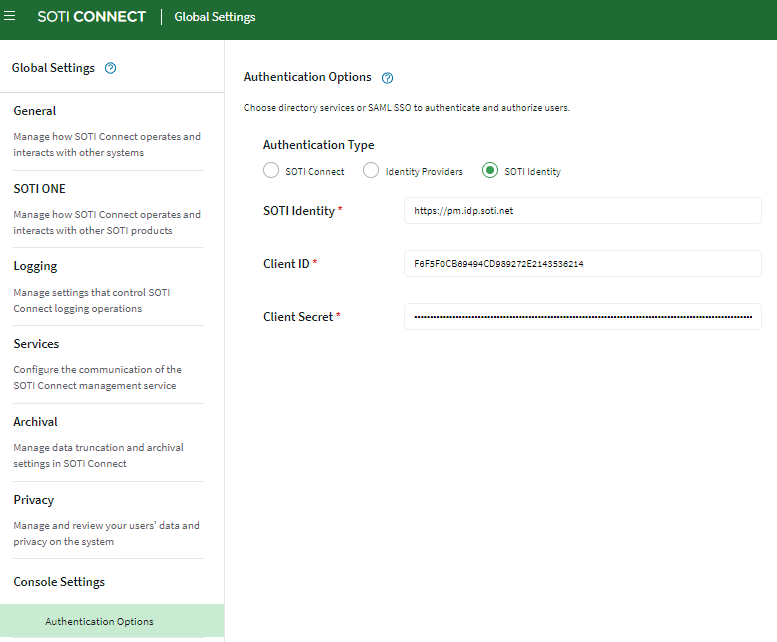Click the Global Settings header title
The height and width of the screenshot is (642, 777).
pos(215,17)
